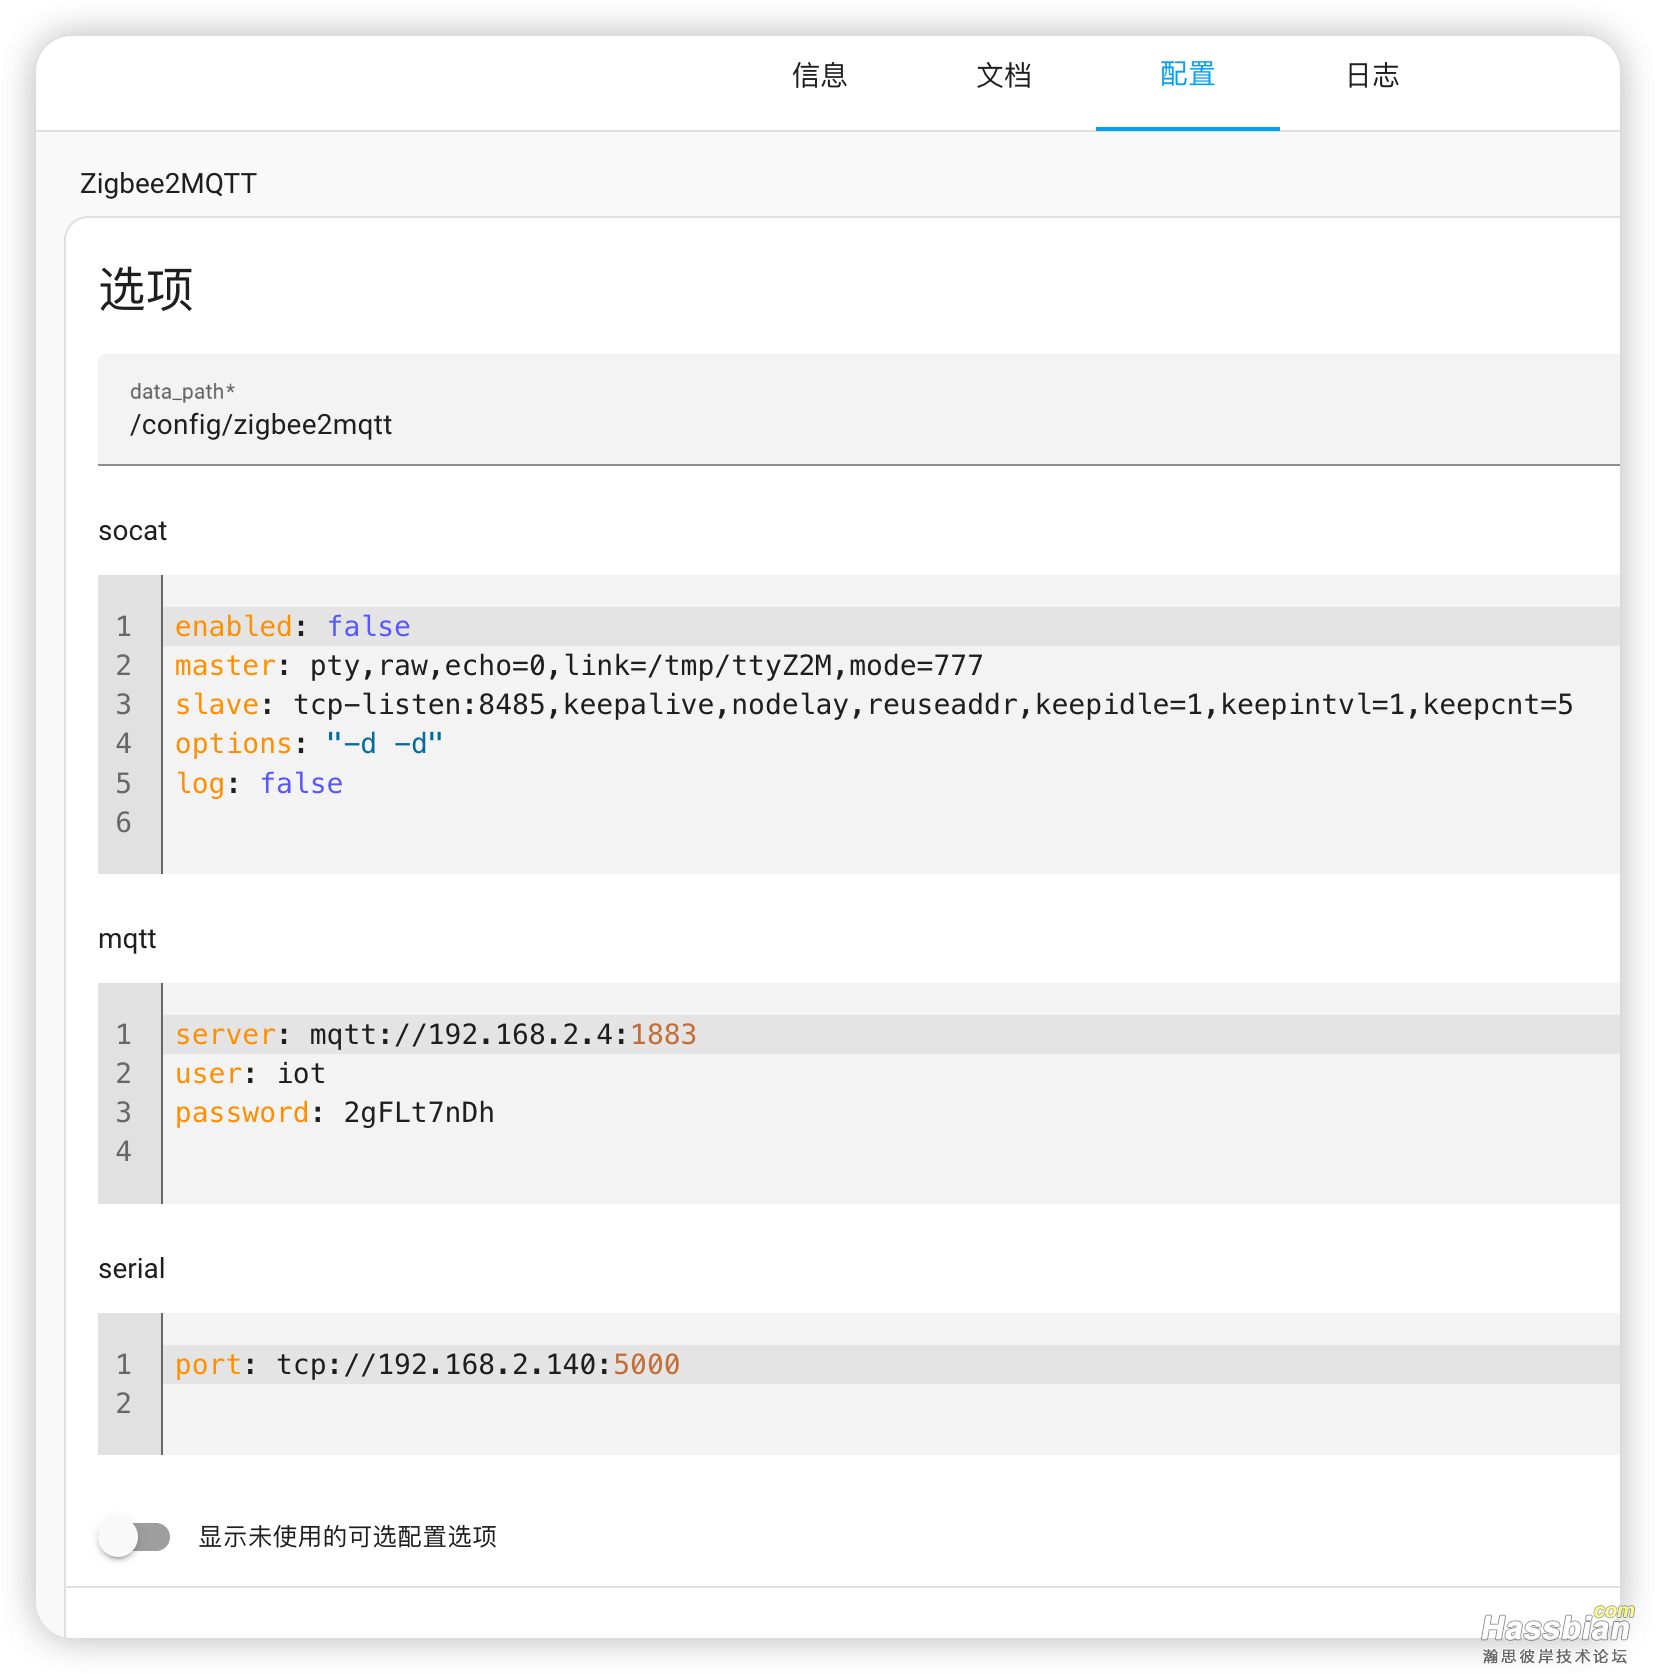The width and height of the screenshot is (1656, 1674).
Task: Click the data_path input field
Action: click(x=858, y=410)
